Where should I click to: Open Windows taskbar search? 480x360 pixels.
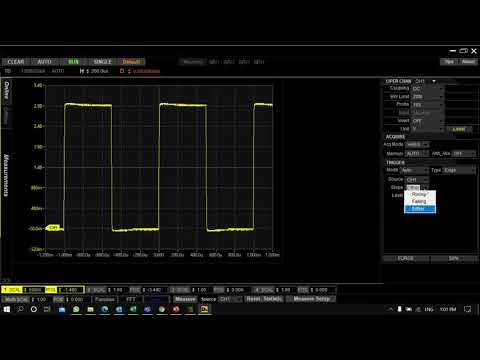20,309
